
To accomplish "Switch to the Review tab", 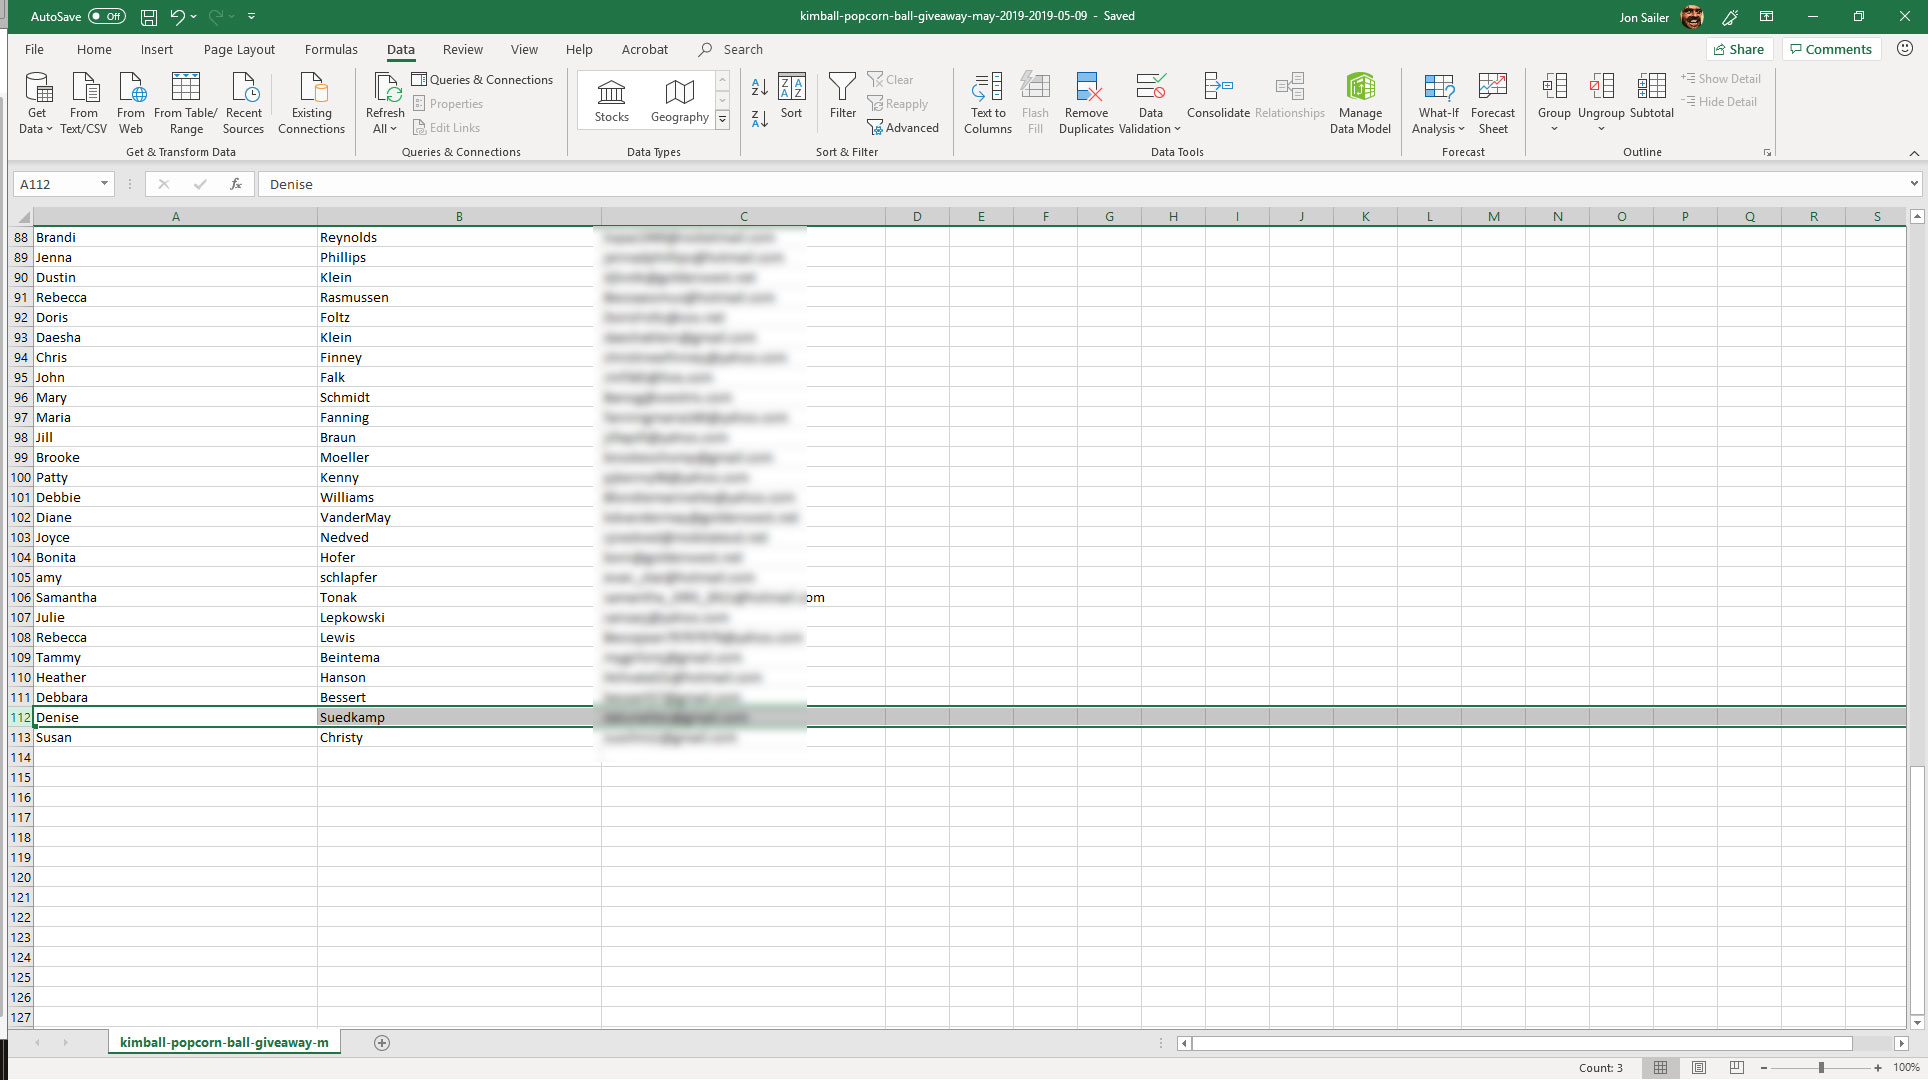I will click(462, 49).
